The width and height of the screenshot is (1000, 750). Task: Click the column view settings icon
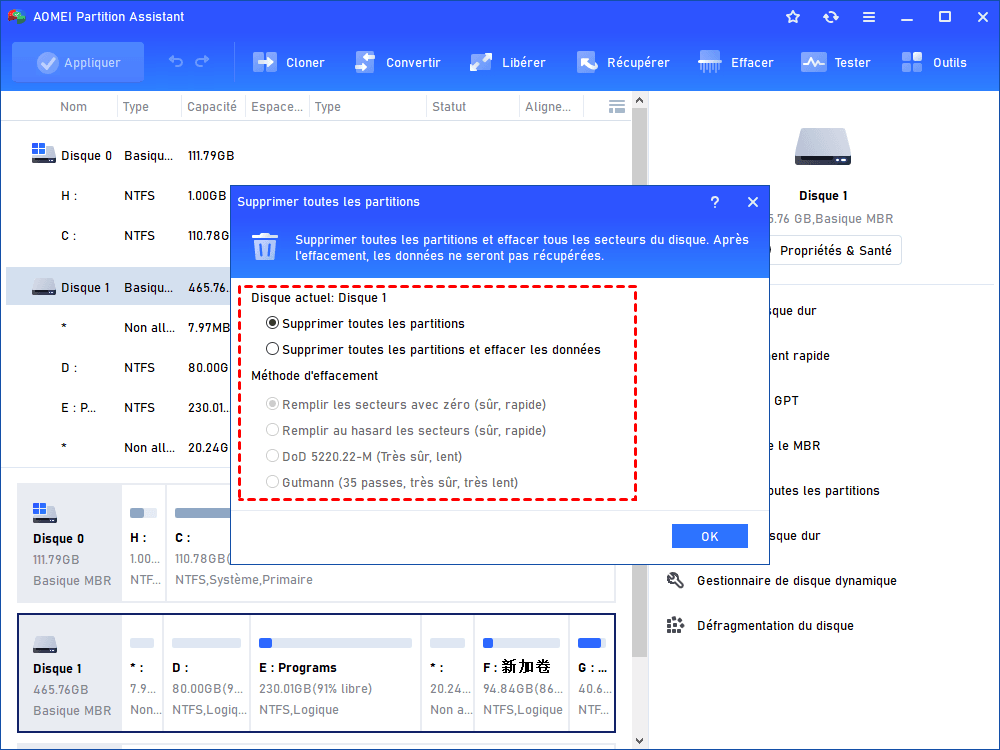[617, 107]
